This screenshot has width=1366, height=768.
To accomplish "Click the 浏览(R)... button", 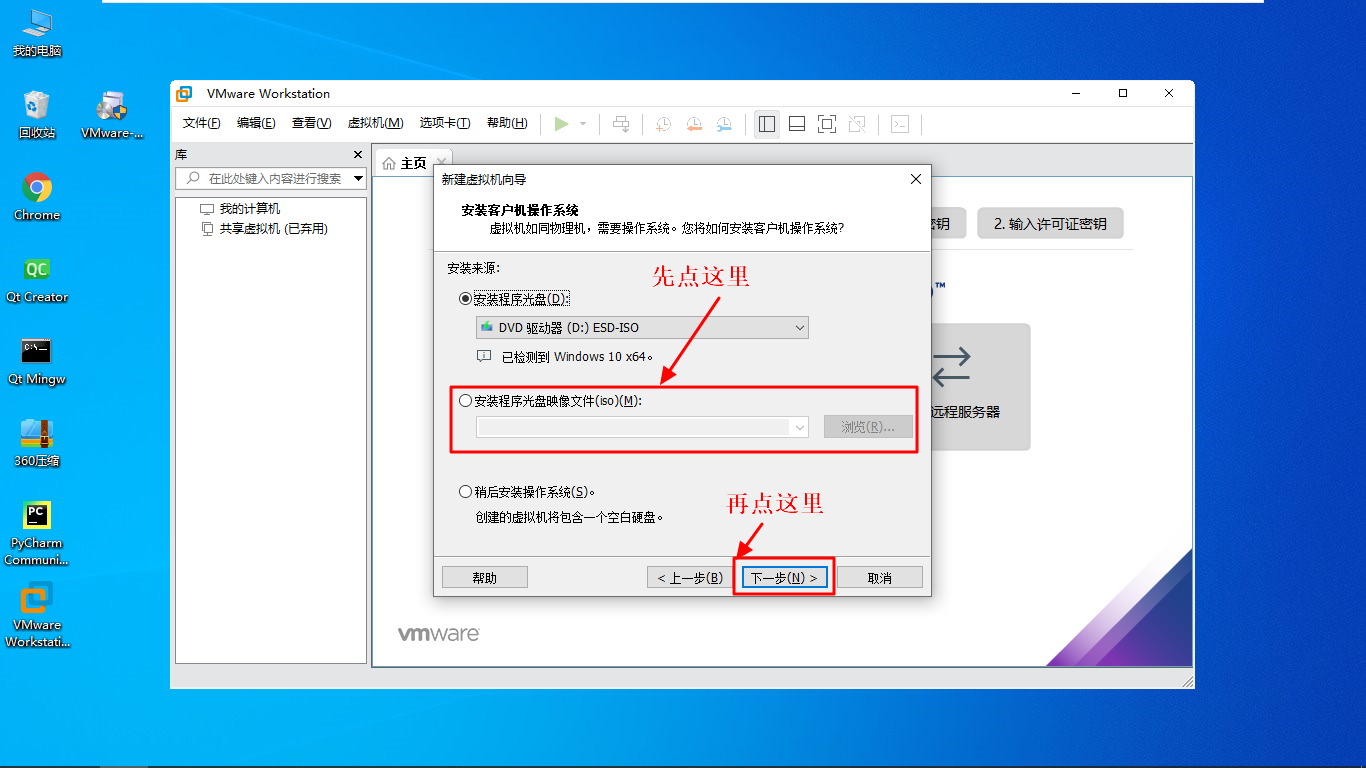I will (x=869, y=427).
